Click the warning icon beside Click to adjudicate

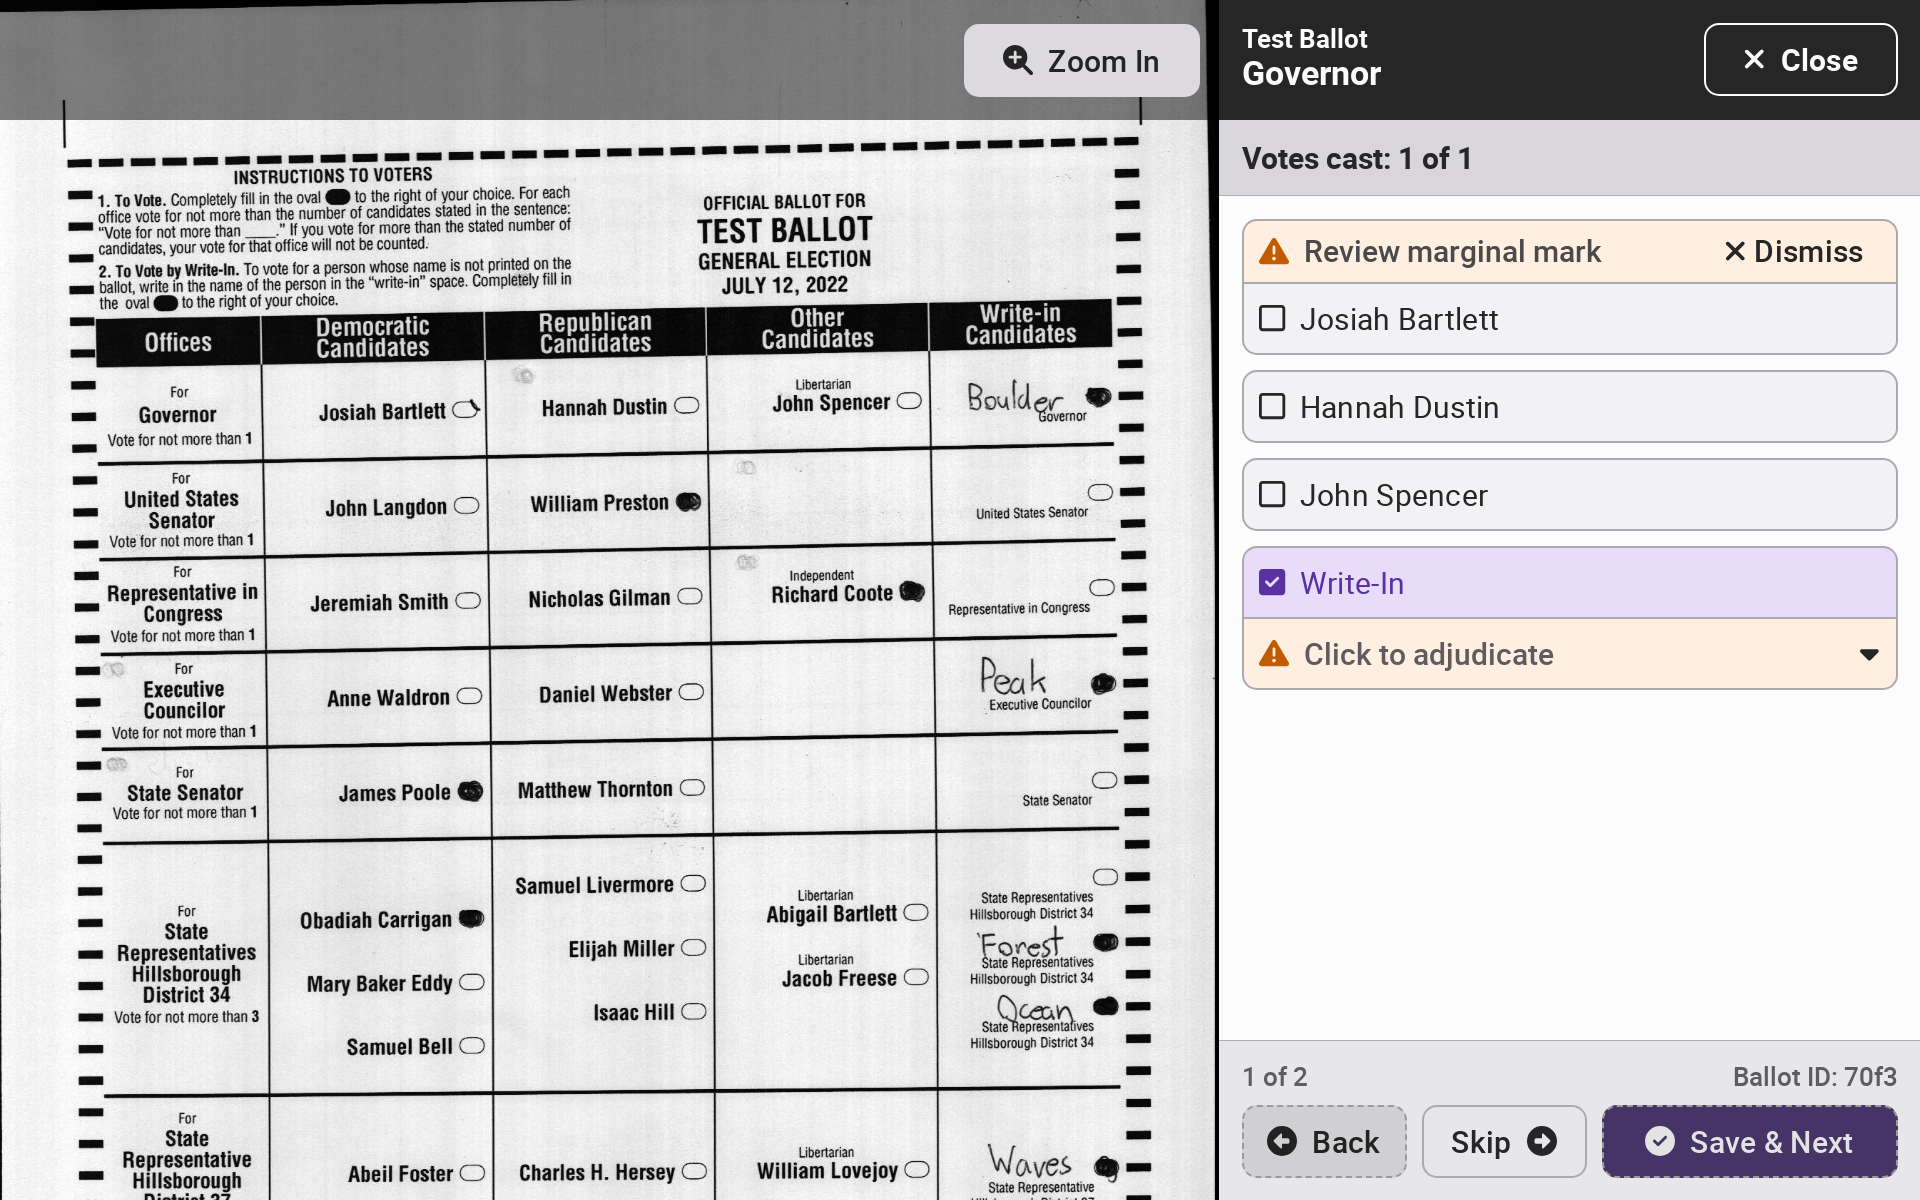pos(1273,655)
